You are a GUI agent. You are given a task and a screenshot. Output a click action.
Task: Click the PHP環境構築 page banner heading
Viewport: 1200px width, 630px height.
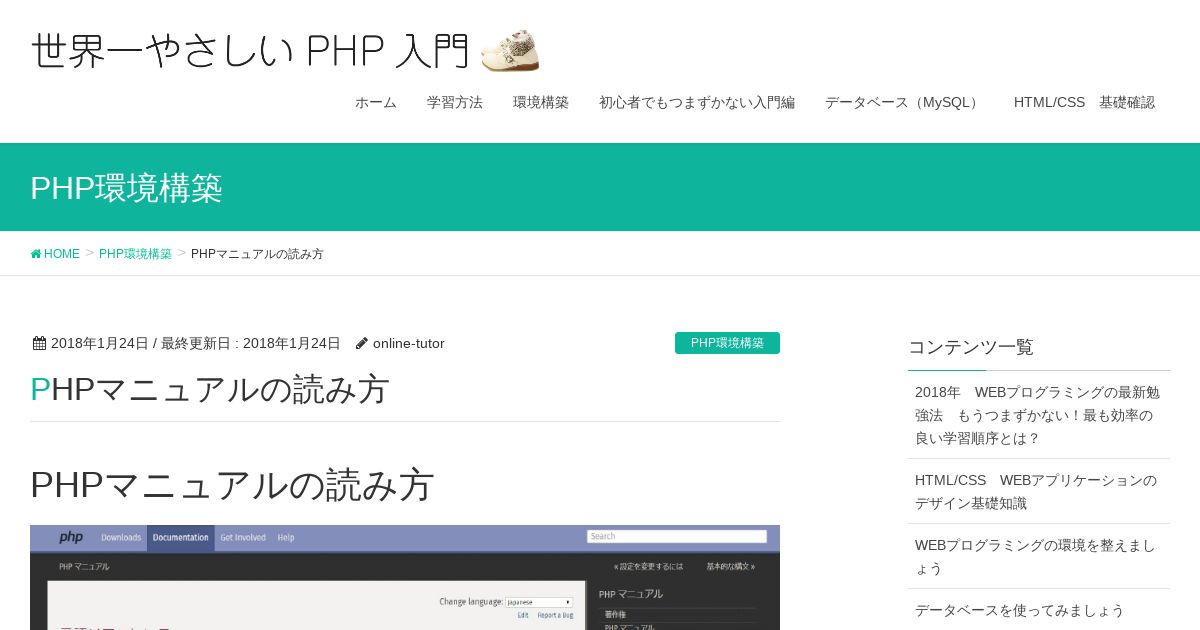(x=126, y=187)
